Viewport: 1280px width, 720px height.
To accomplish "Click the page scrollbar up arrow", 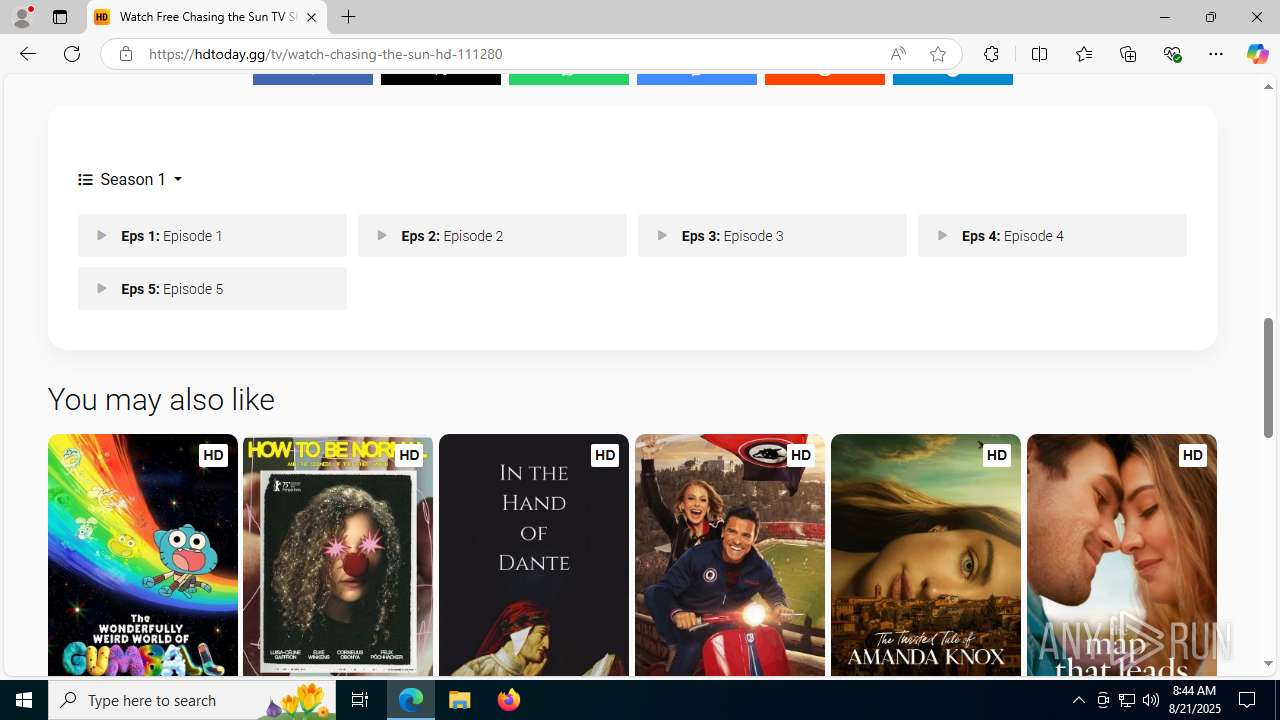I will 1269,87.
